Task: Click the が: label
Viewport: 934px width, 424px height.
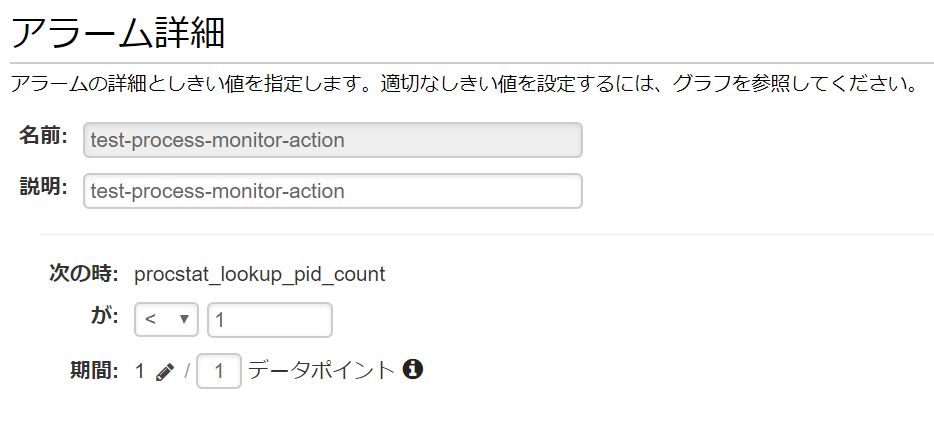Action: pyautogui.click(x=104, y=316)
